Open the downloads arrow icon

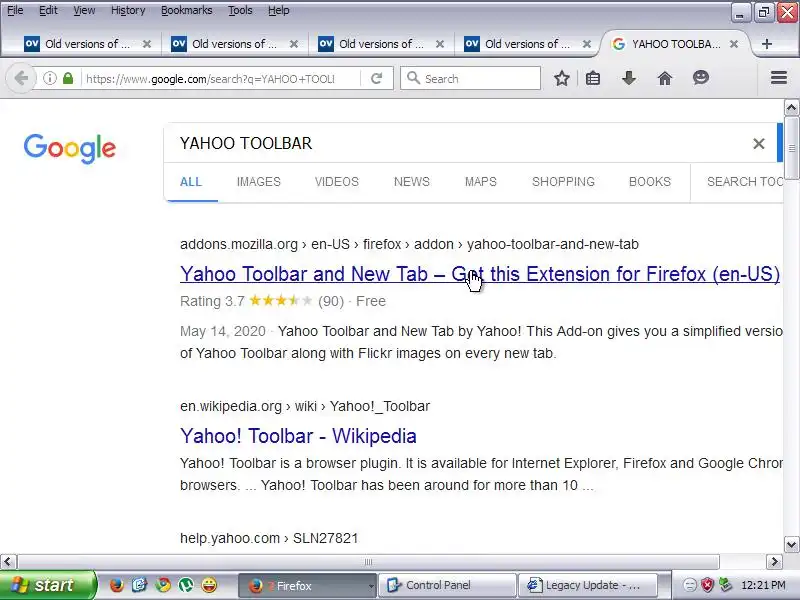629,79
